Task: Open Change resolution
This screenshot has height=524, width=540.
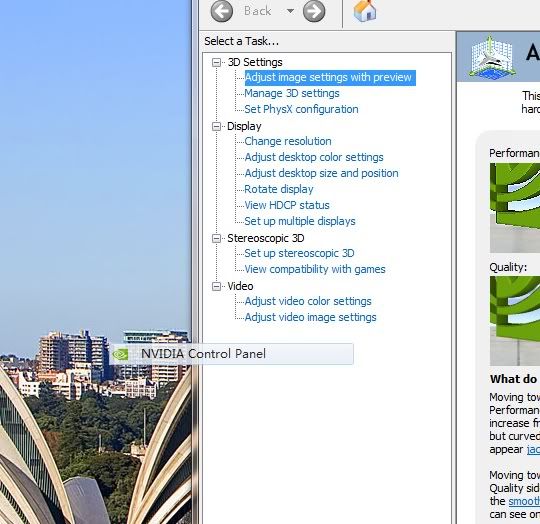Action: [x=288, y=141]
